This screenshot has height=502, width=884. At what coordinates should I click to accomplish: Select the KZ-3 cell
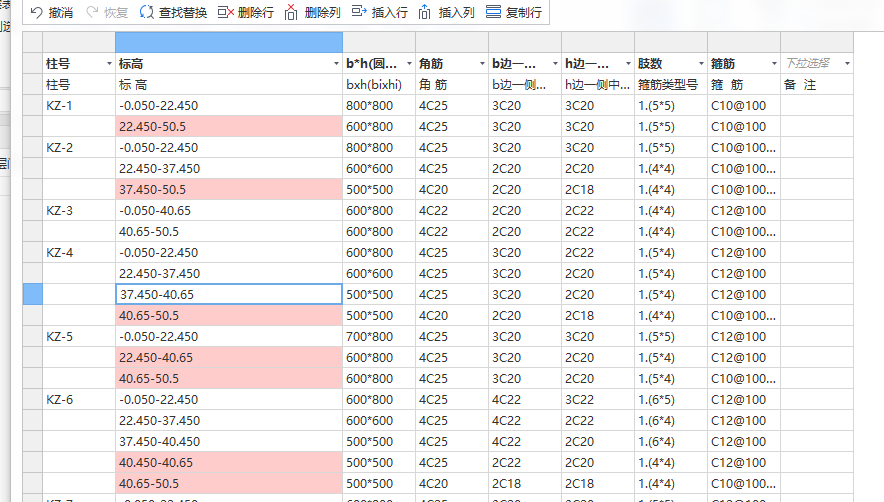click(x=79, y=210)
